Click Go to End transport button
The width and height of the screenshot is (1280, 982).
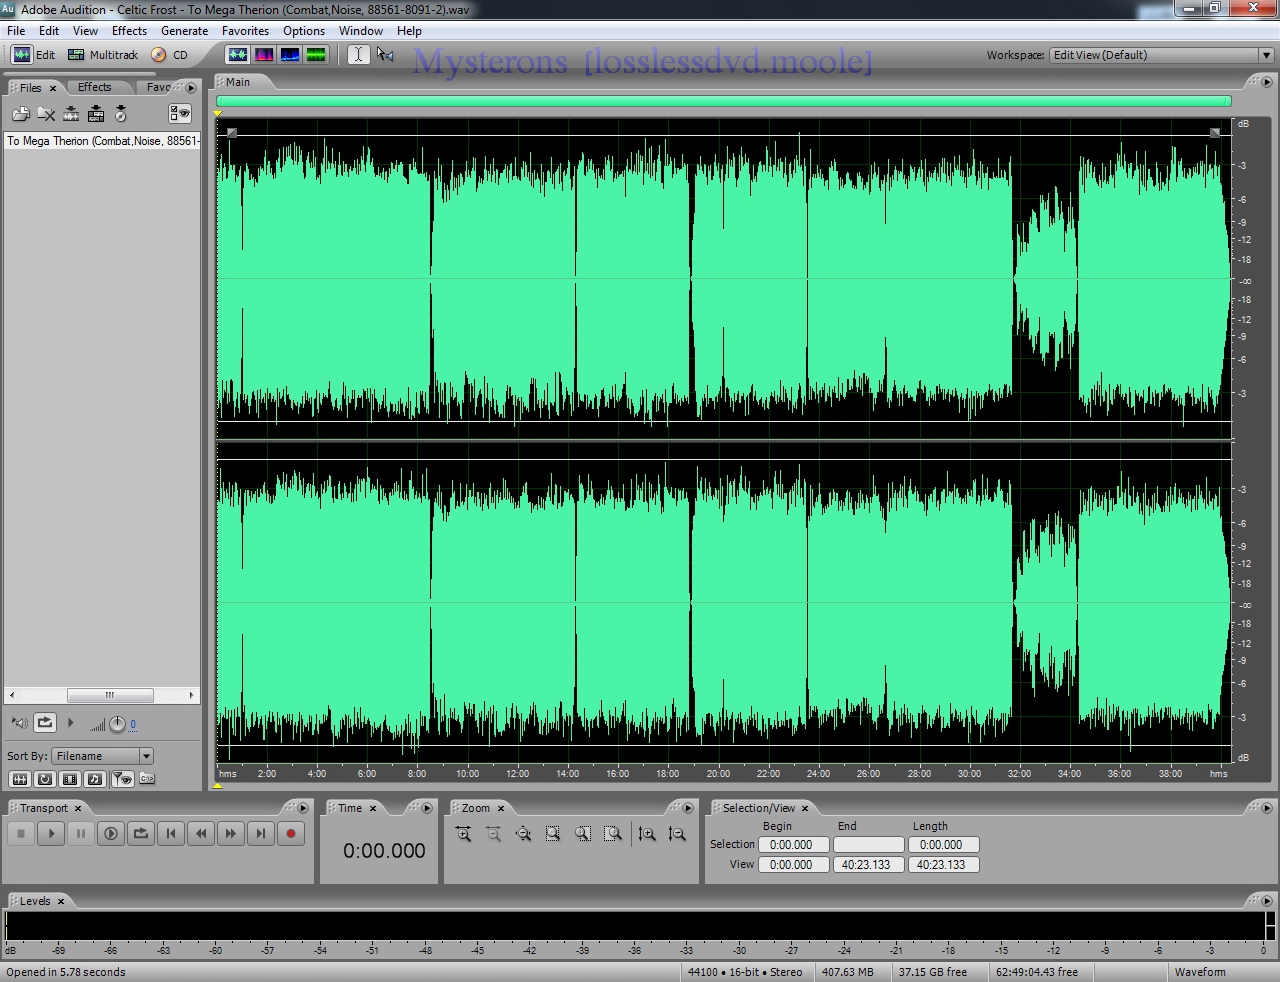point(261,833)
